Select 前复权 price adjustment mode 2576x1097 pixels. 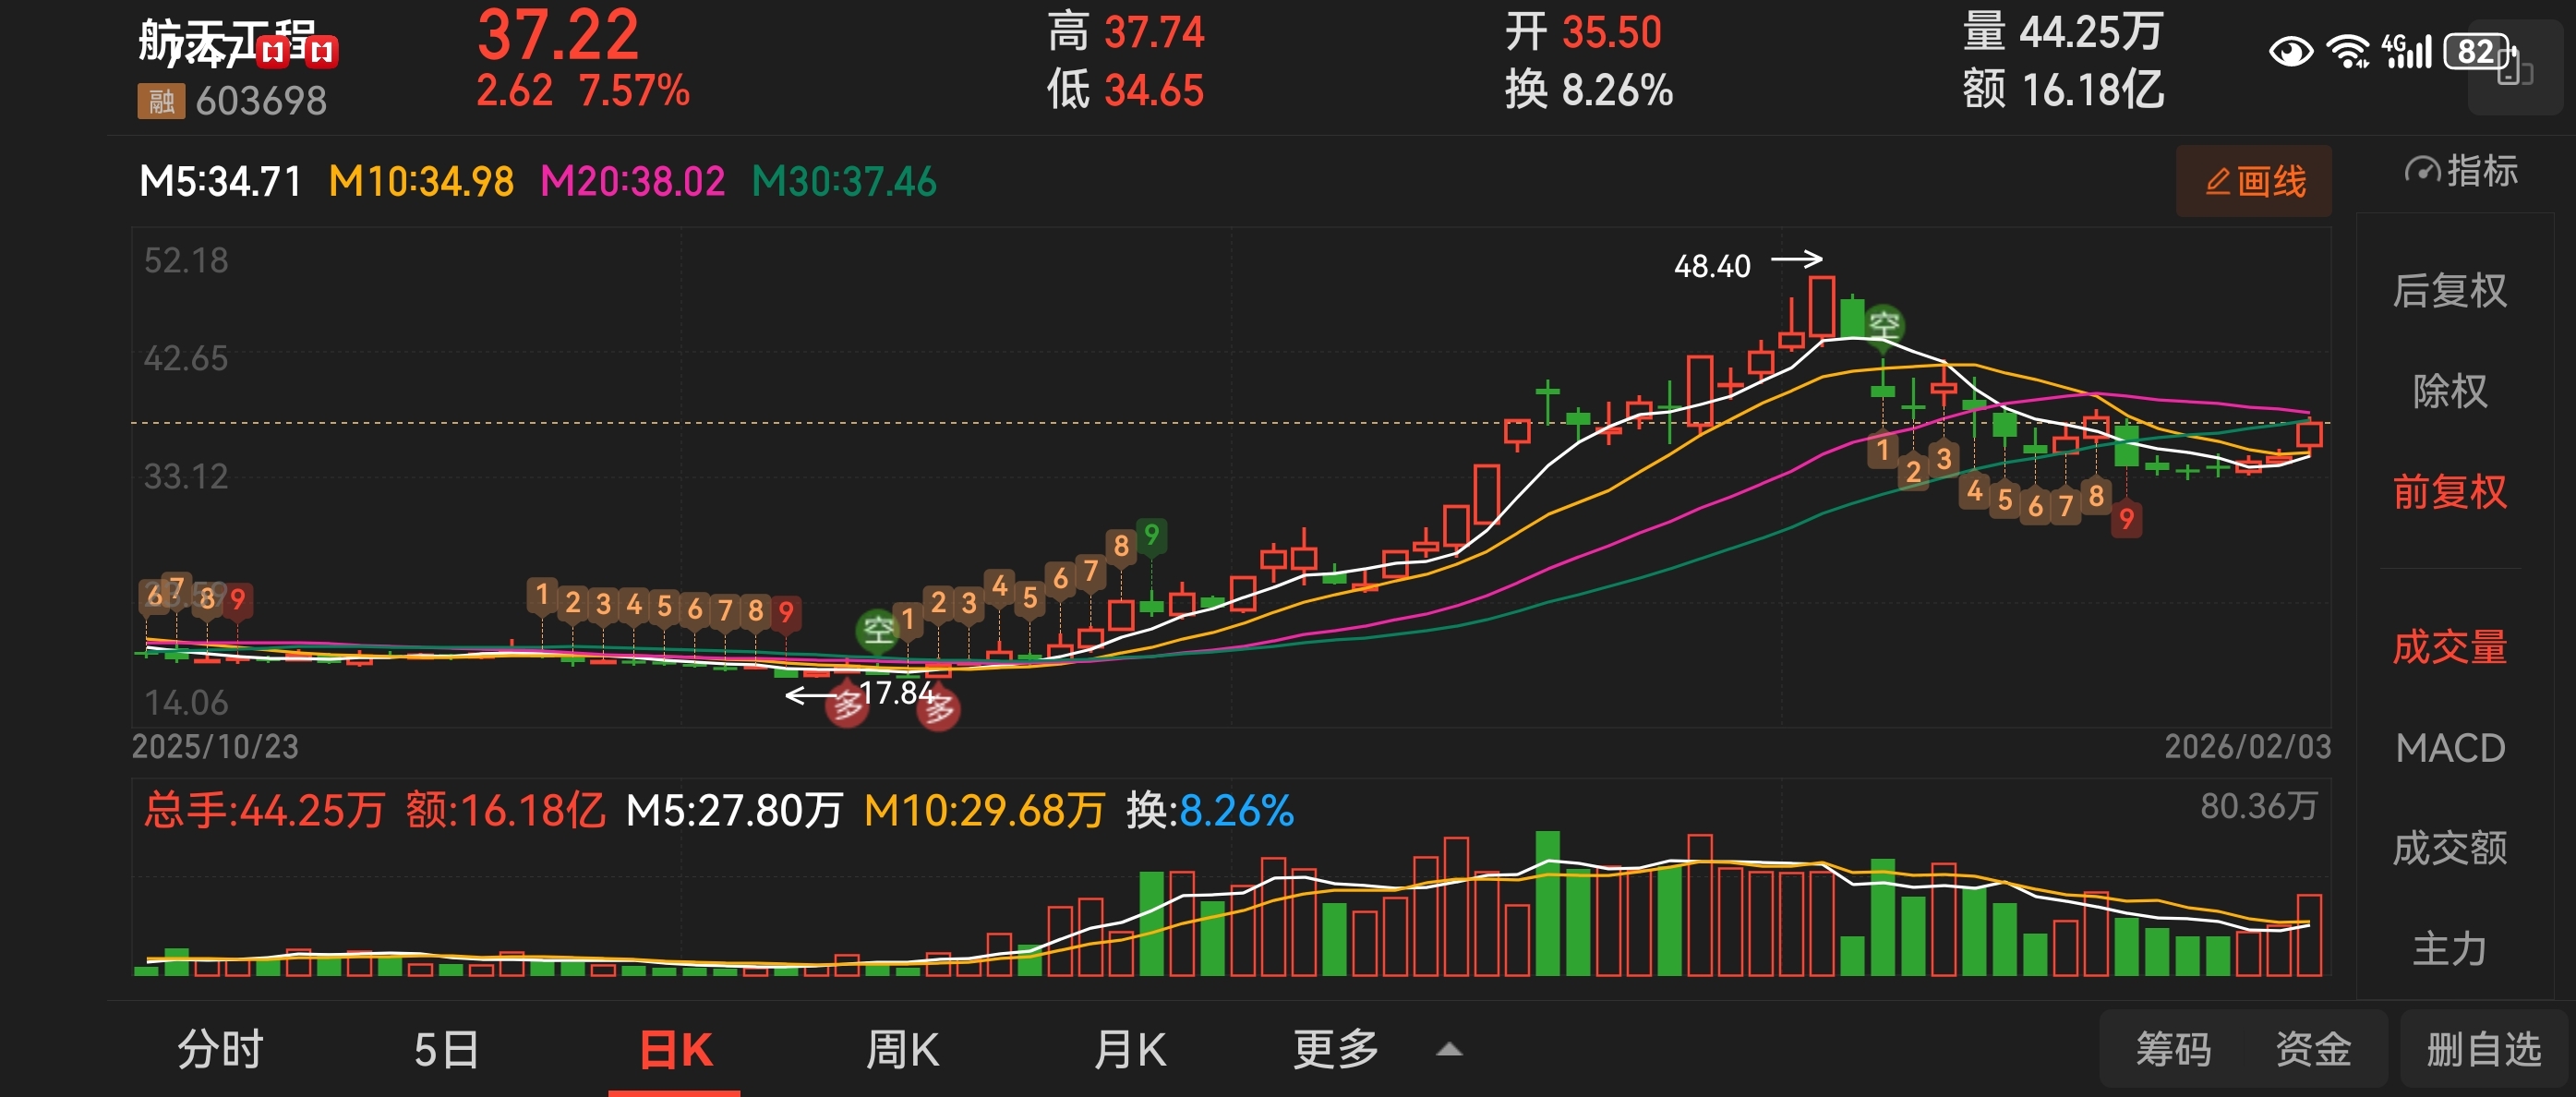[x=2449, y=492]
